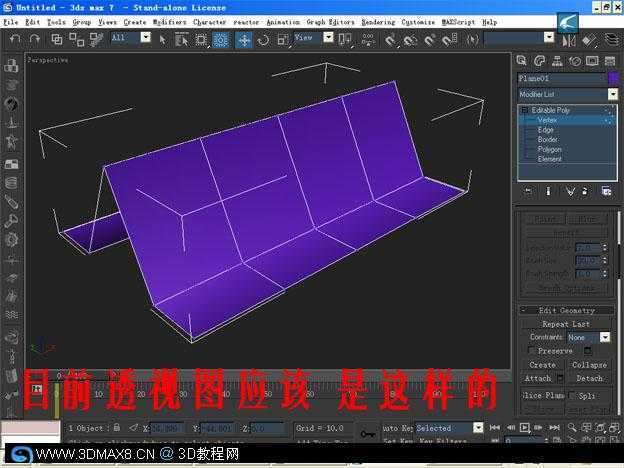Open the Select by Name tool
This screenshot has height=468, width=624.
(x=182, y=39)
